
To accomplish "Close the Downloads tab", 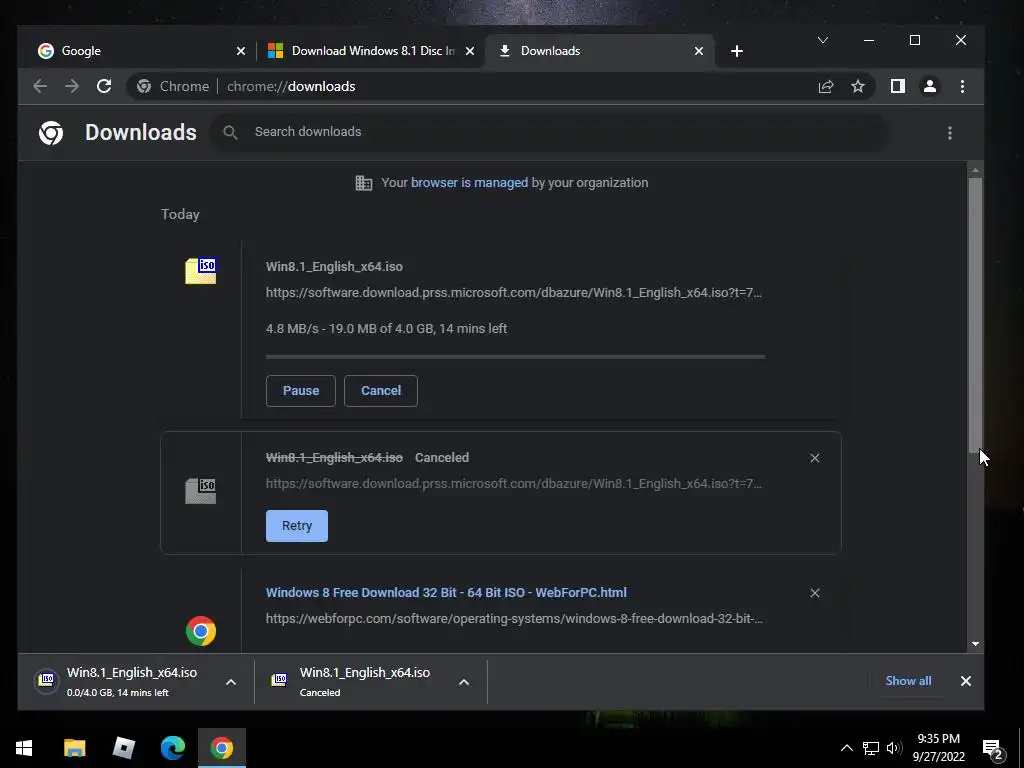I will click(x=699, y=51).
